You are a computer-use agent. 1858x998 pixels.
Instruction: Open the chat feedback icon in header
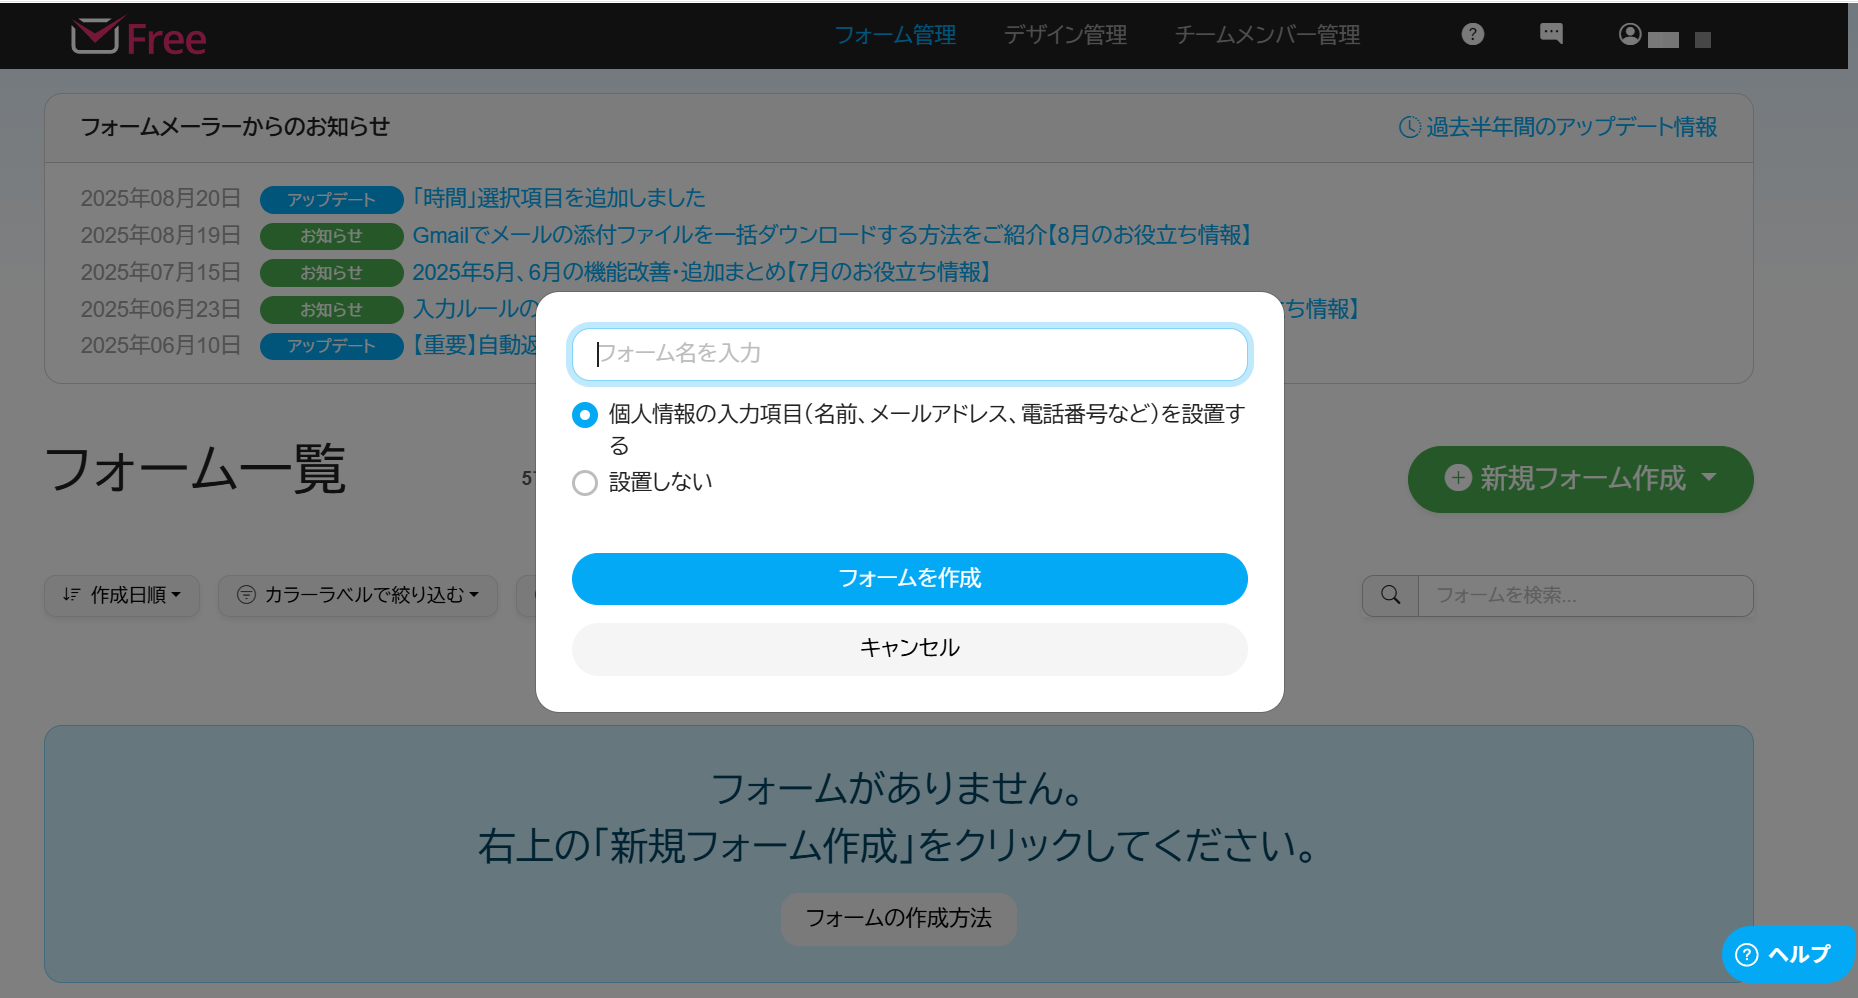(x=1551, y=34)
